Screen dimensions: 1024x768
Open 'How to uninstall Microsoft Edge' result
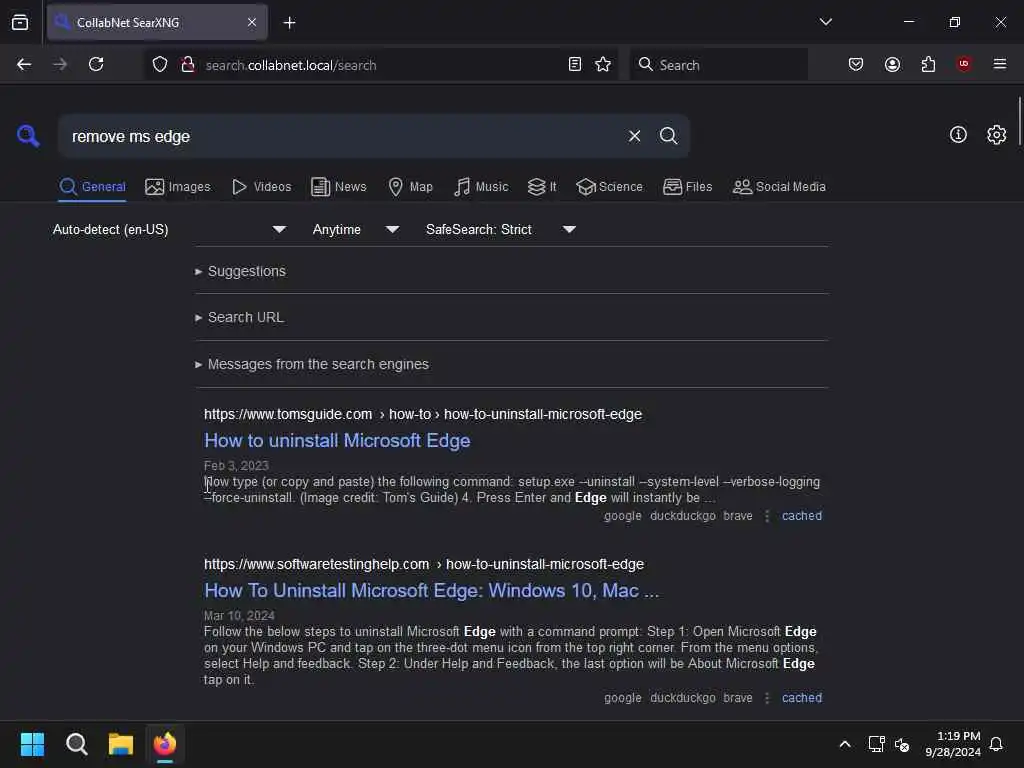337,441
